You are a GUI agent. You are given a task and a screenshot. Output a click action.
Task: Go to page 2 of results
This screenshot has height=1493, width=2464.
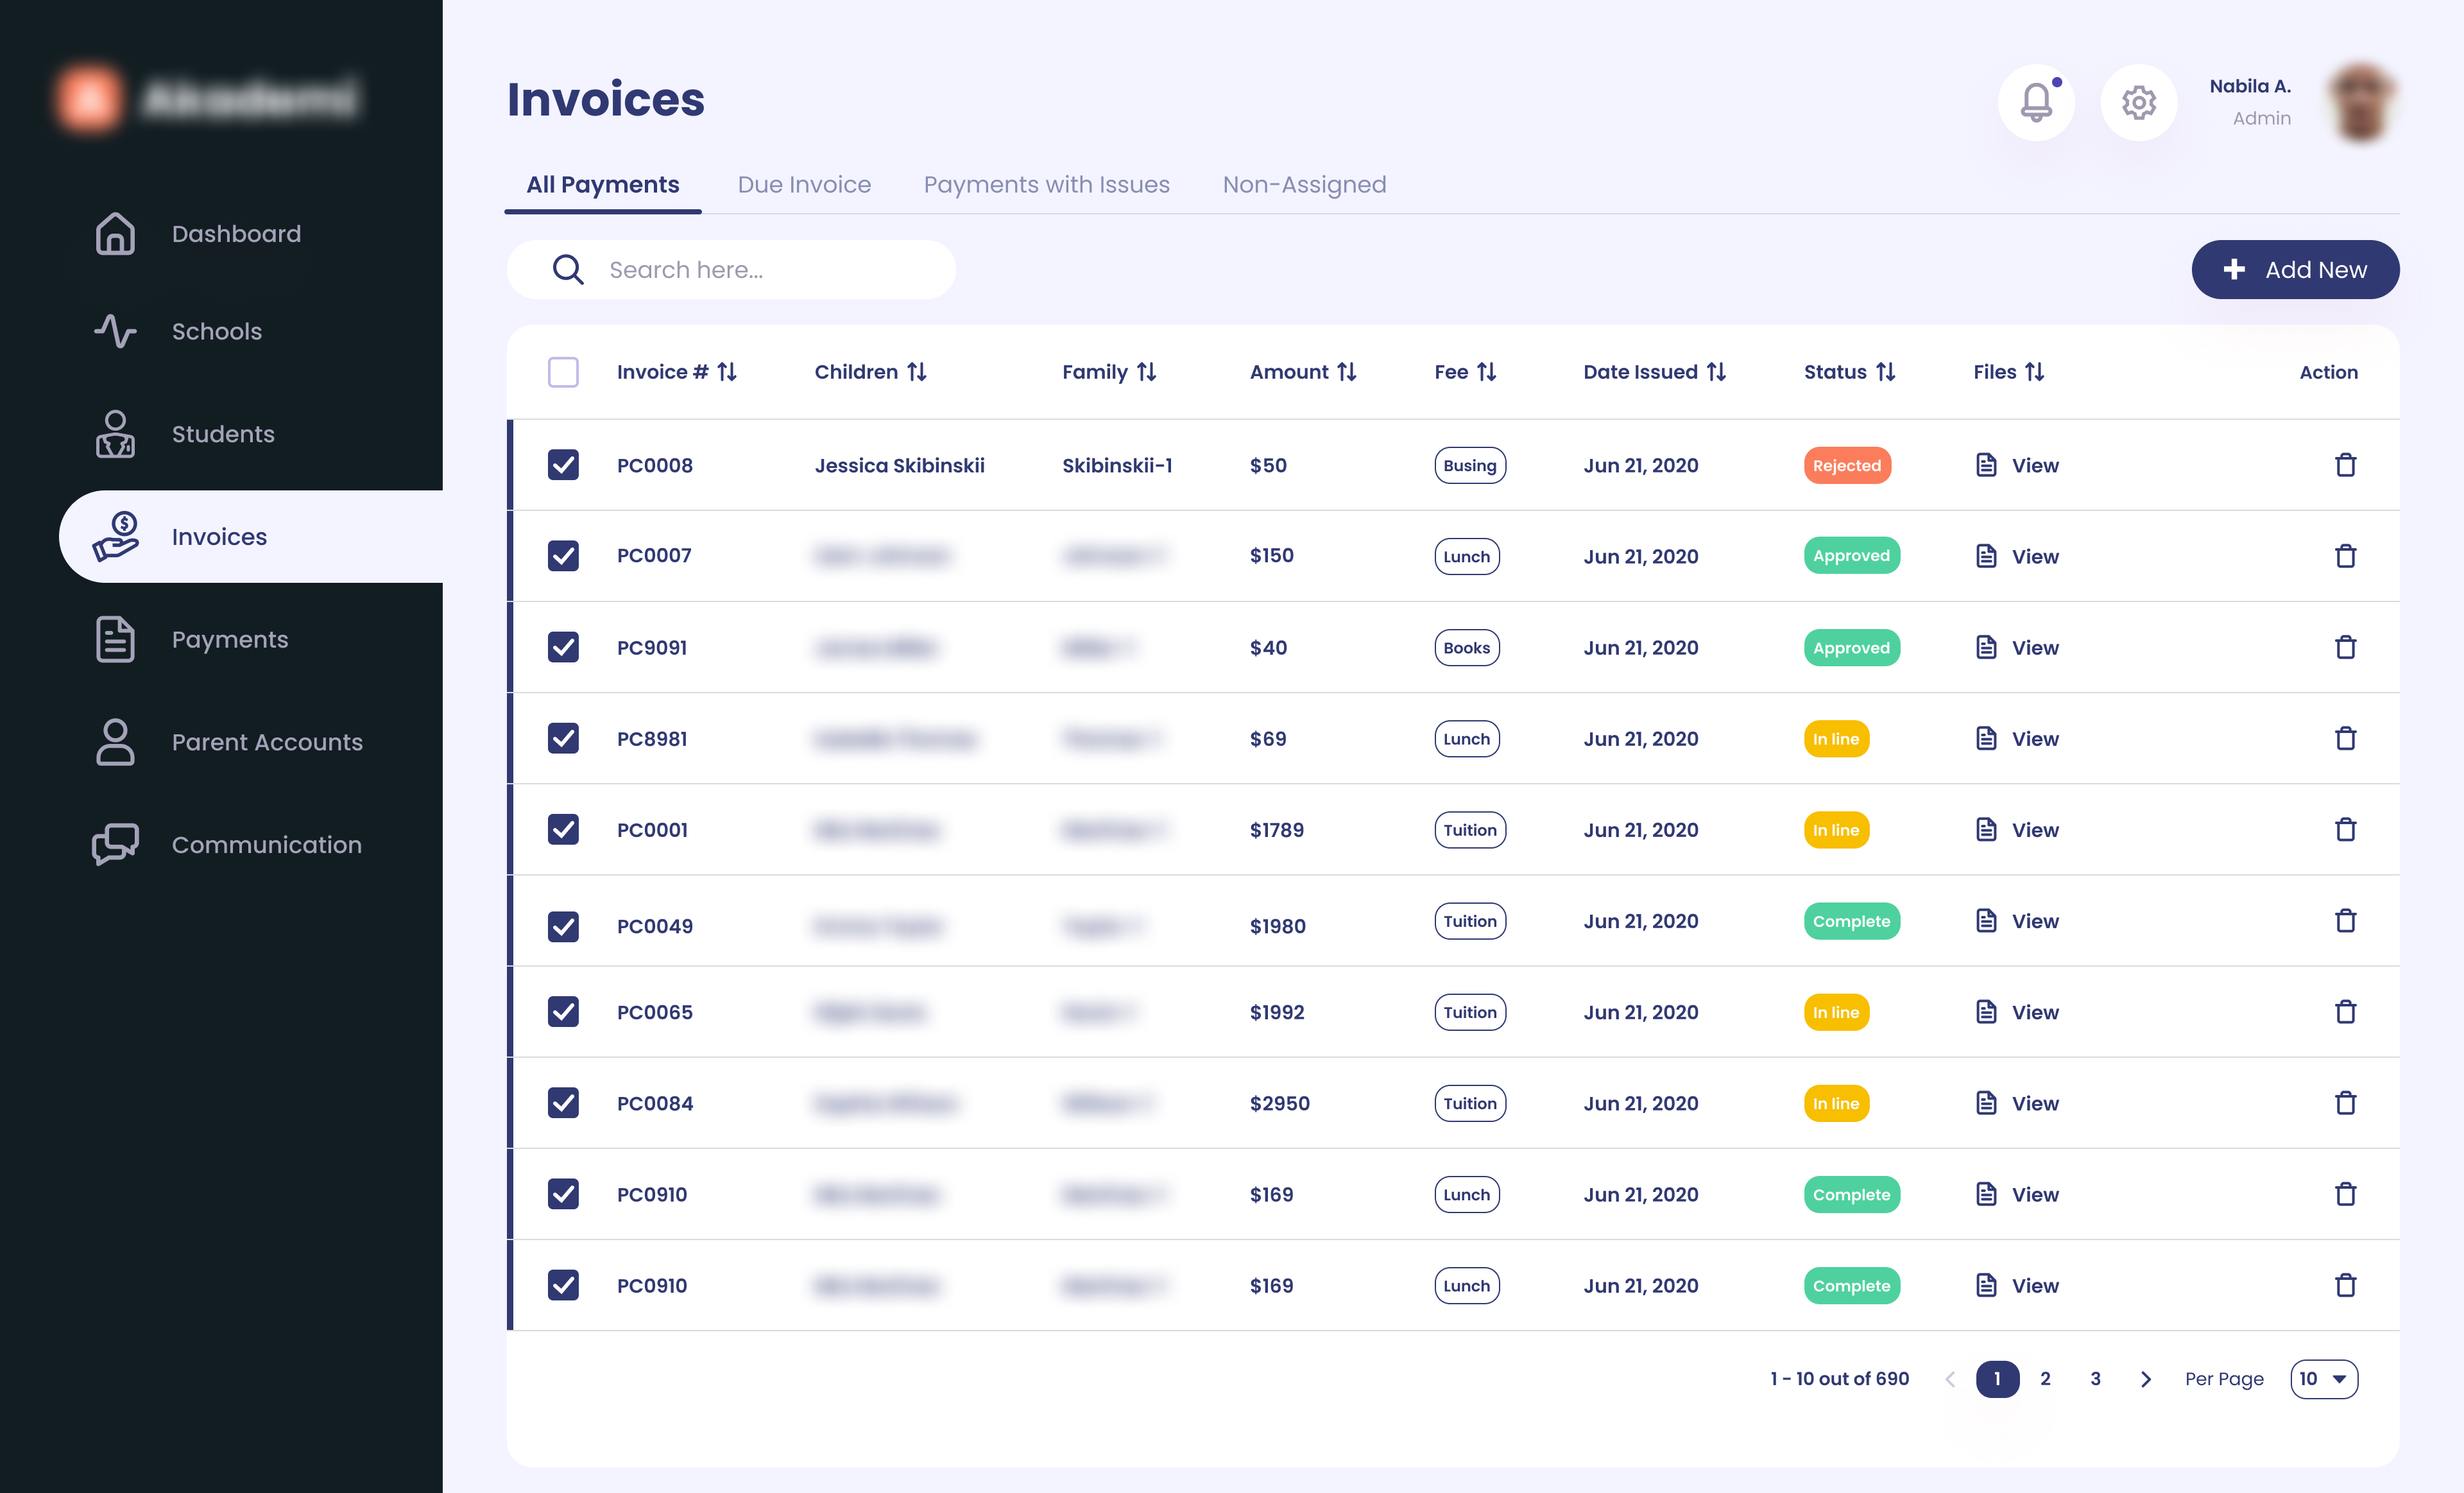point(2045,1379)
